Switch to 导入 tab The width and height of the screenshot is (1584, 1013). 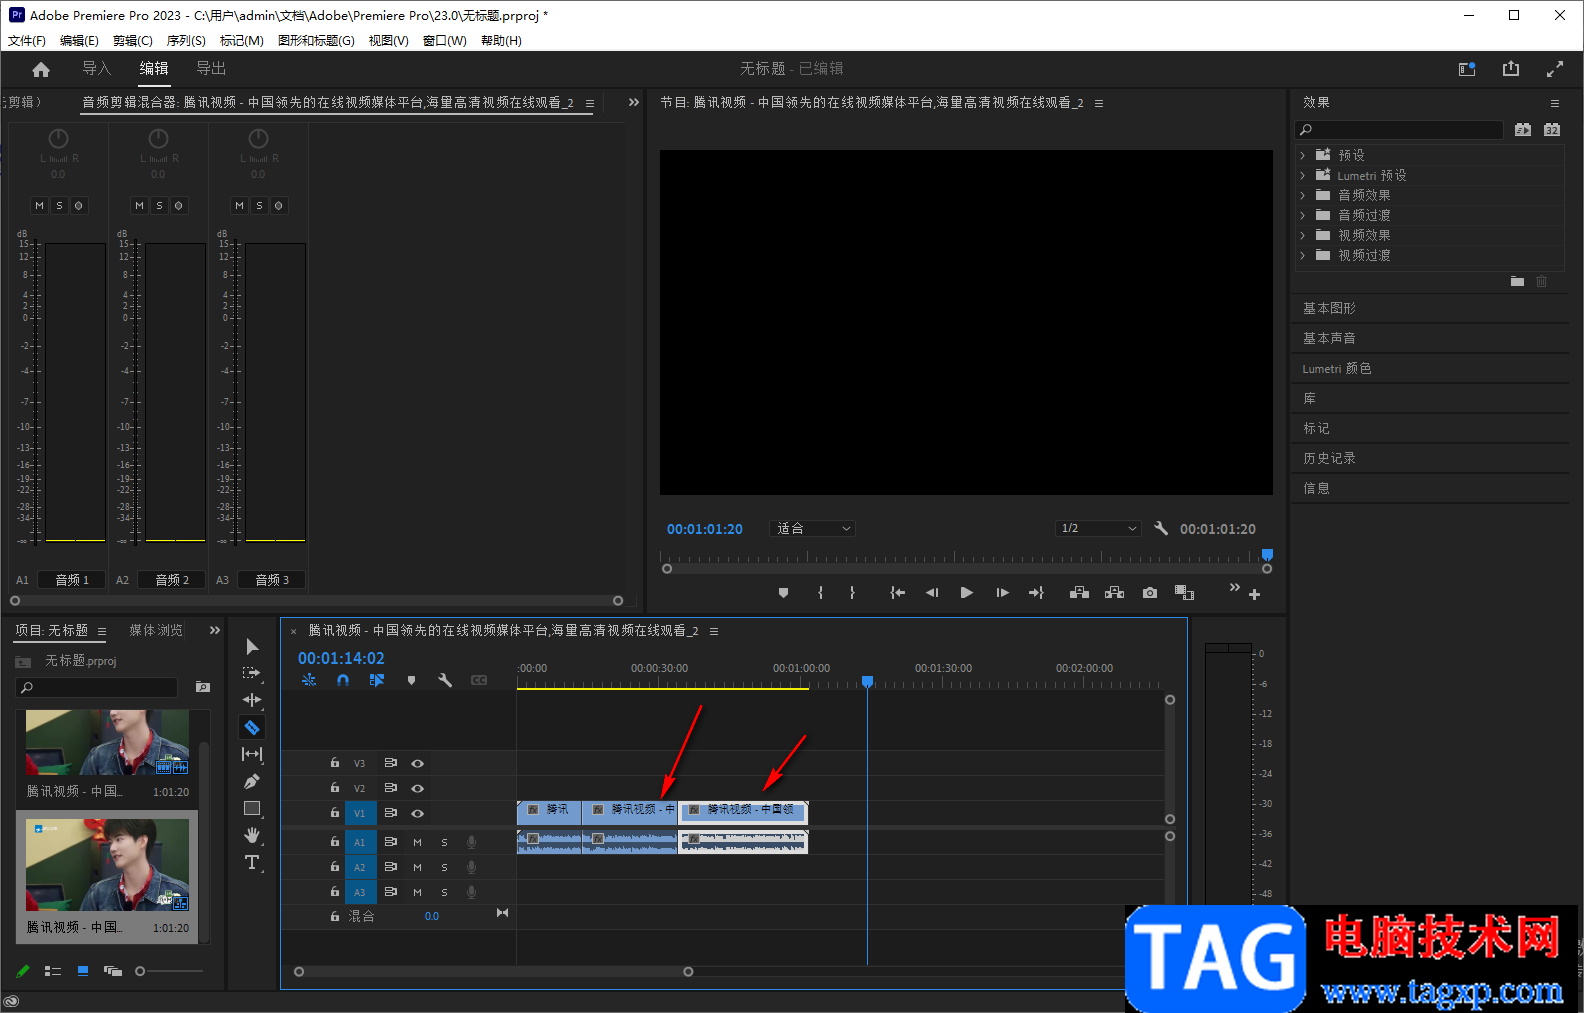click(x=96, y=68)
